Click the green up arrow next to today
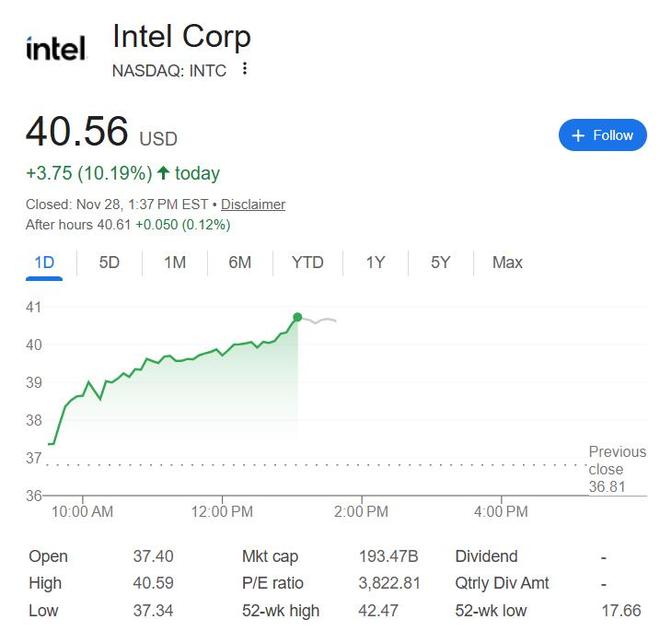 tap(163, 173)
